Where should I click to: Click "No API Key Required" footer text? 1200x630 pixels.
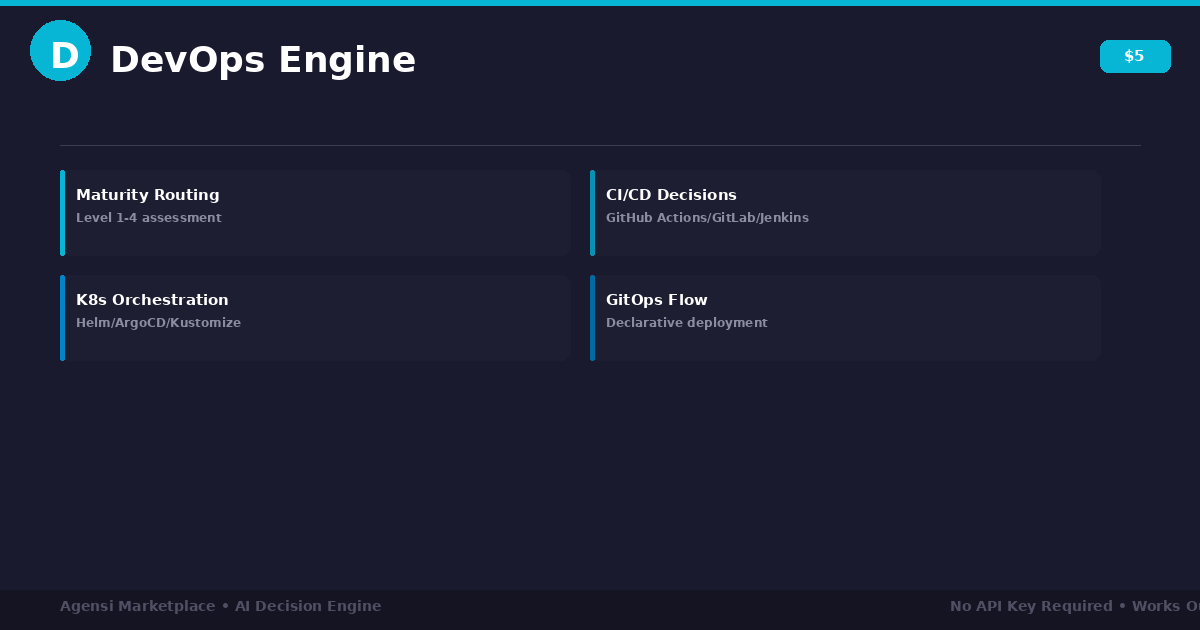point(1031,606)
